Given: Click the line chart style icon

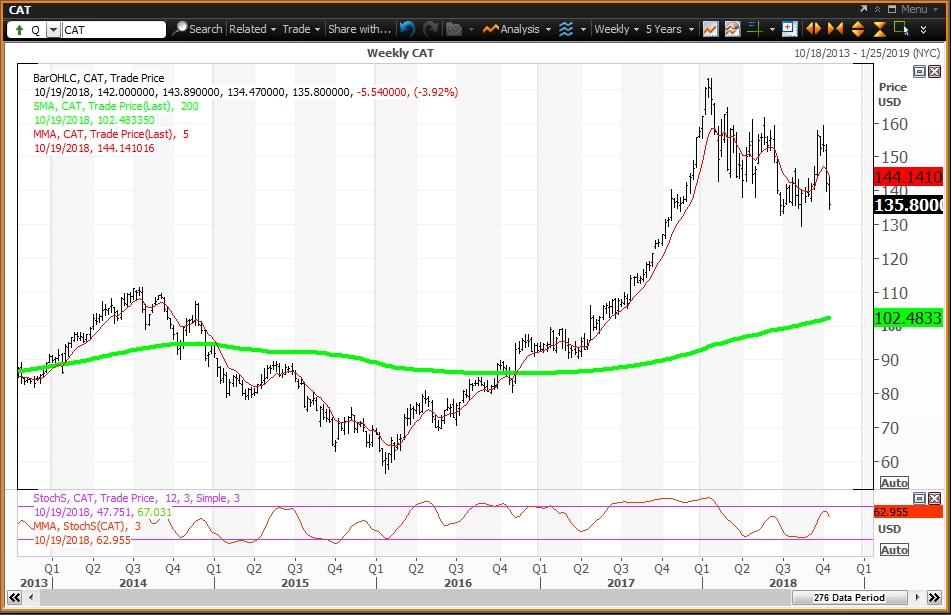Looking at the screenshot, I should [710, 29].
